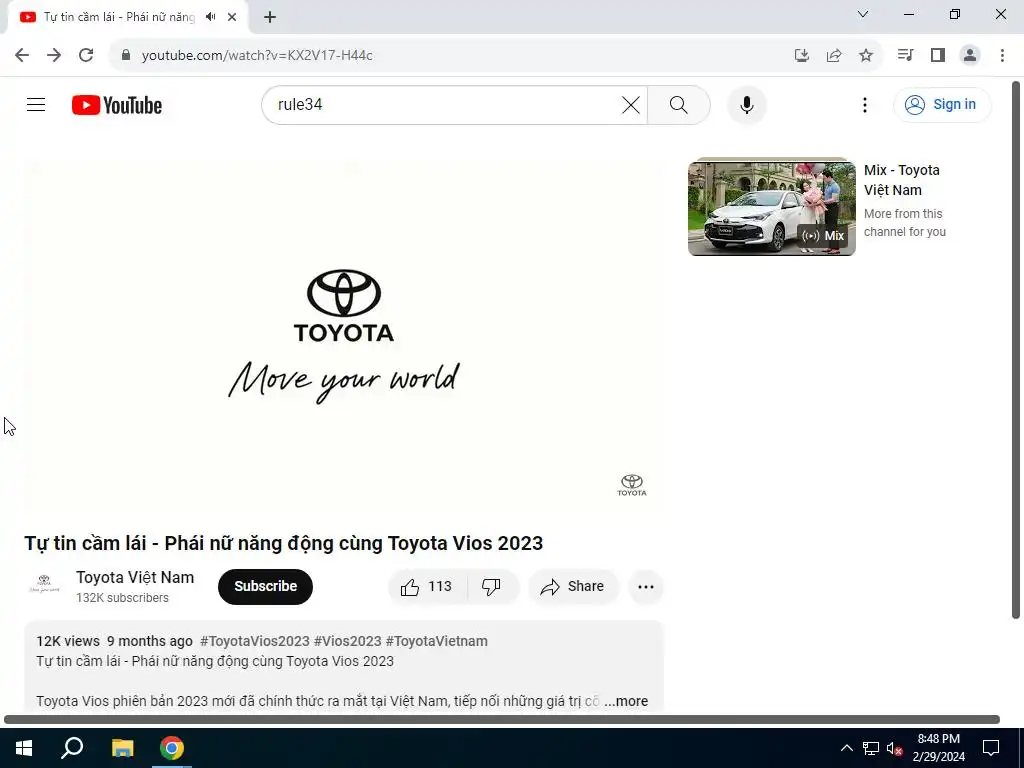Screen dimensions: 1024x768
Task: Click the magnifier search button
Action: click(679, 104)
